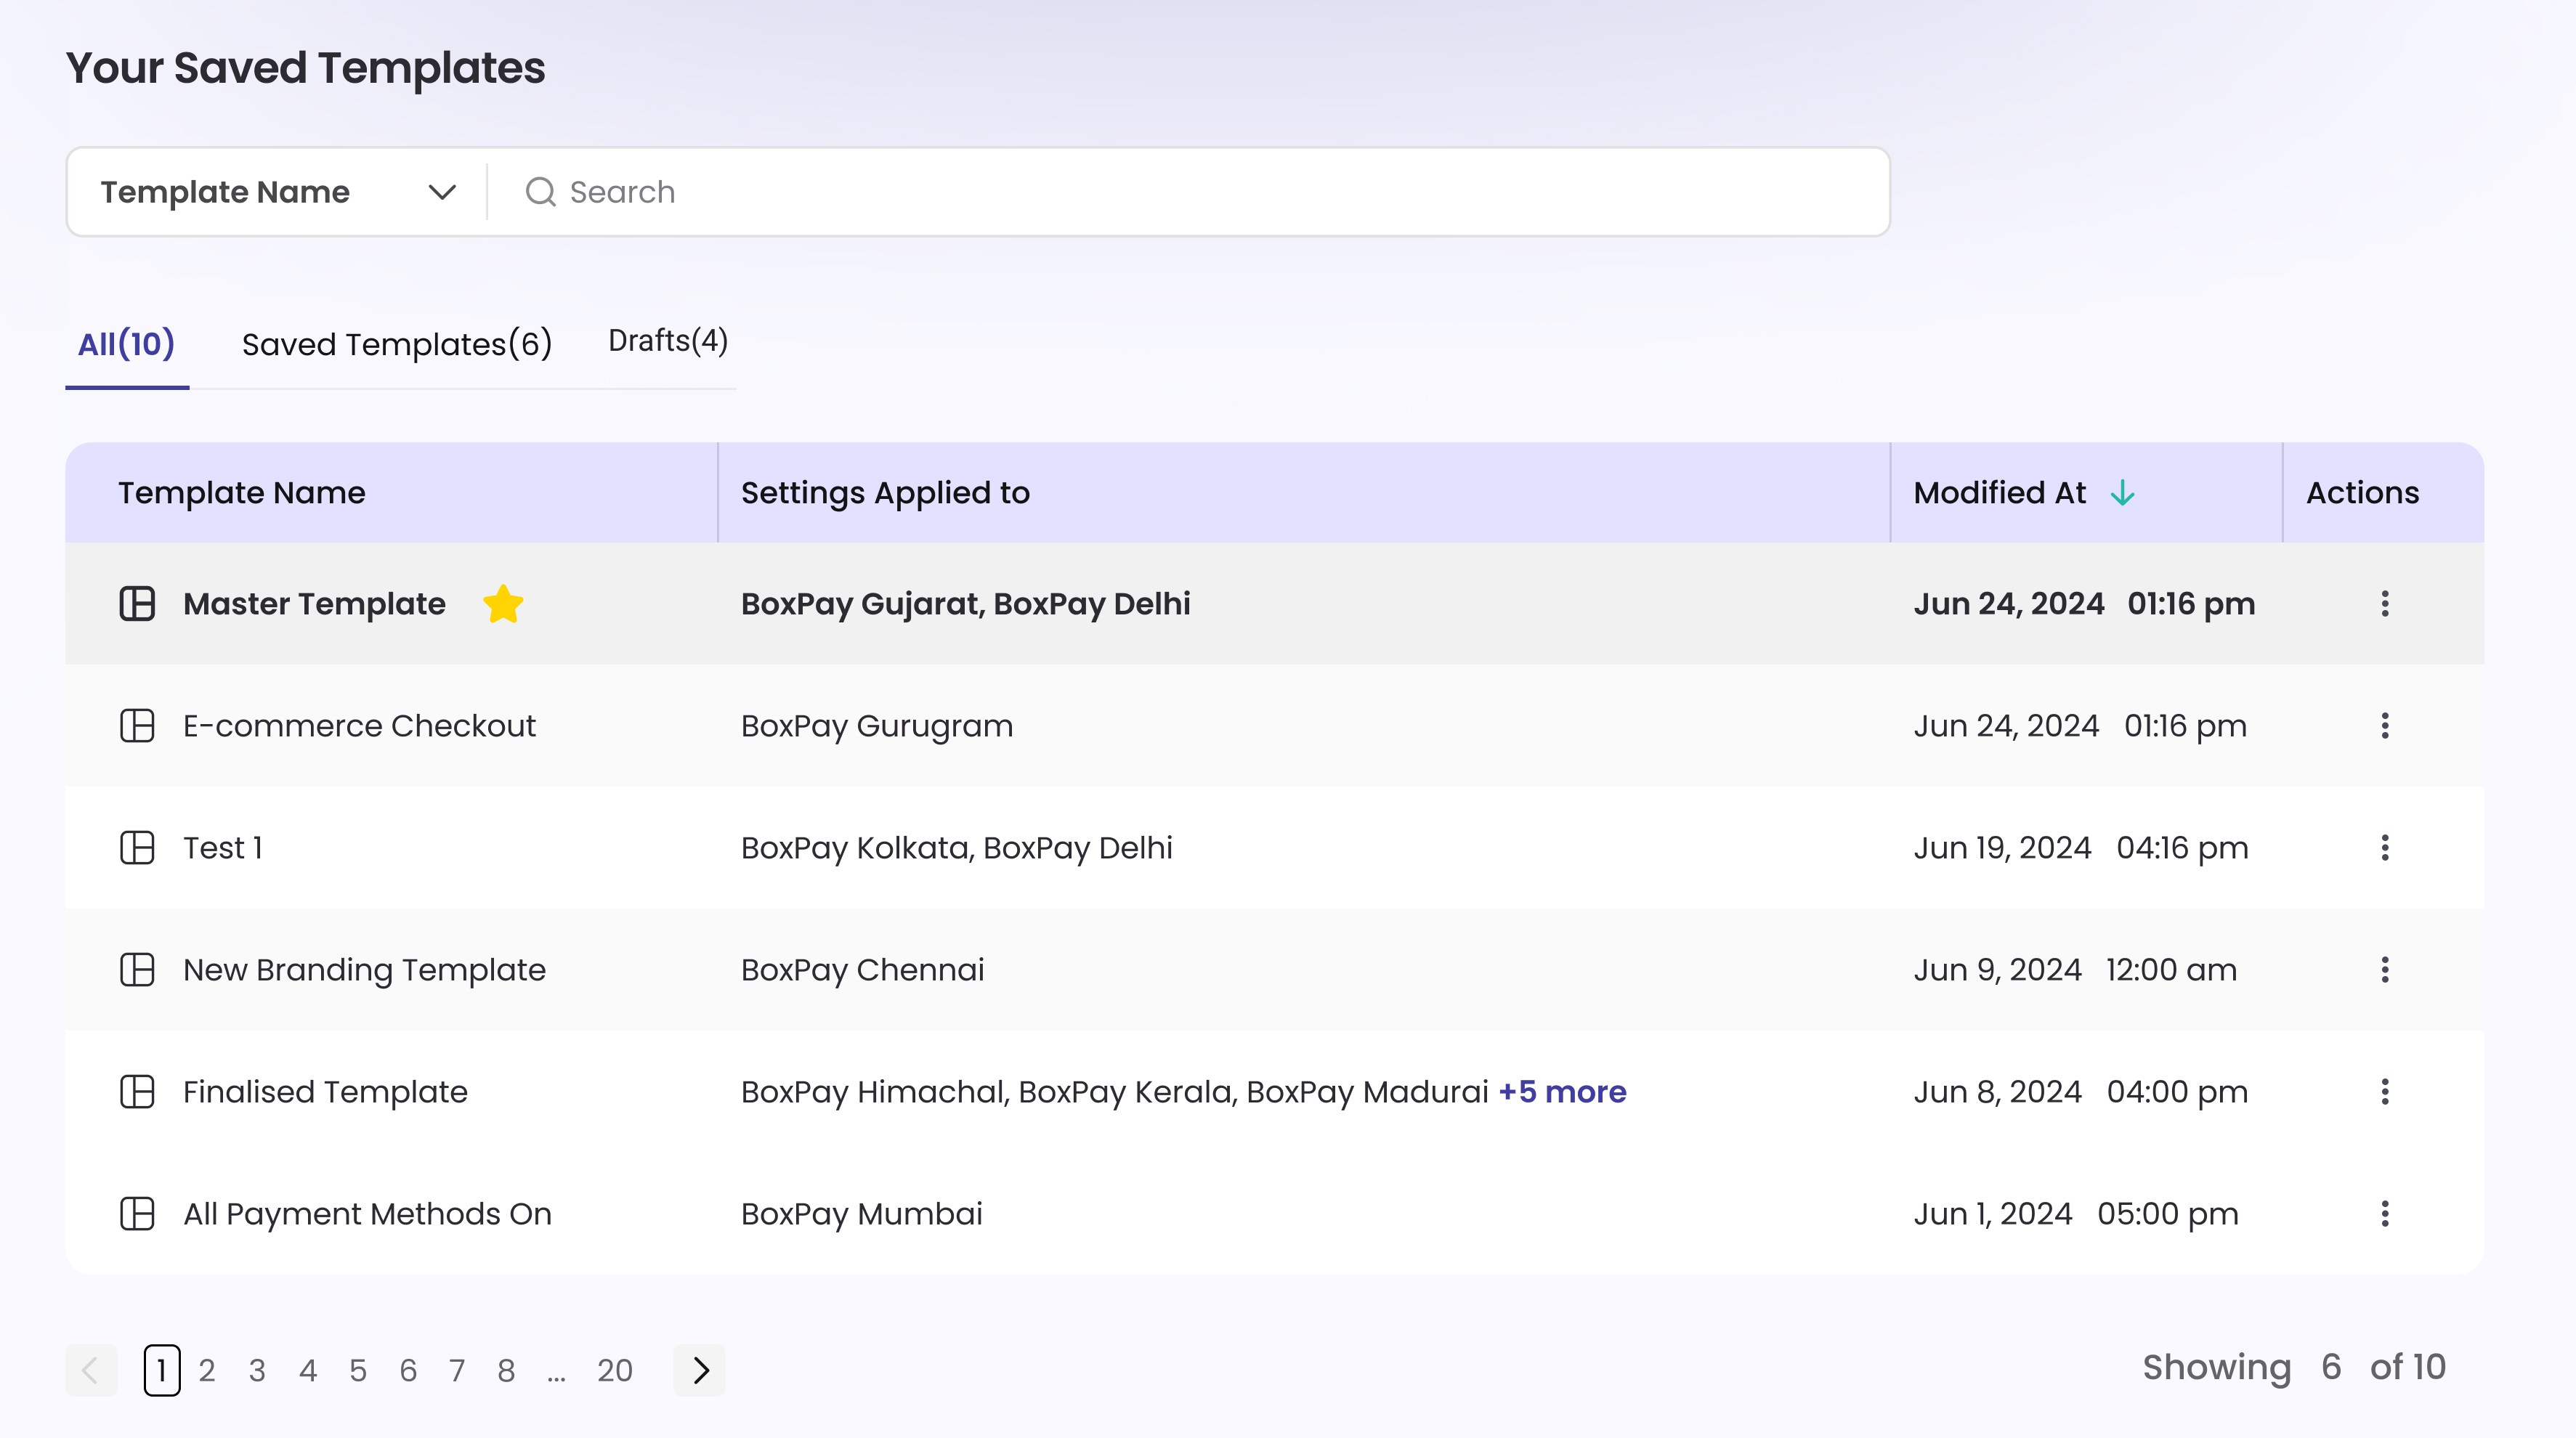The image size is (2576, 1438).
Task: Open the E-commerce Checkout template
Action: pos(359,725)
